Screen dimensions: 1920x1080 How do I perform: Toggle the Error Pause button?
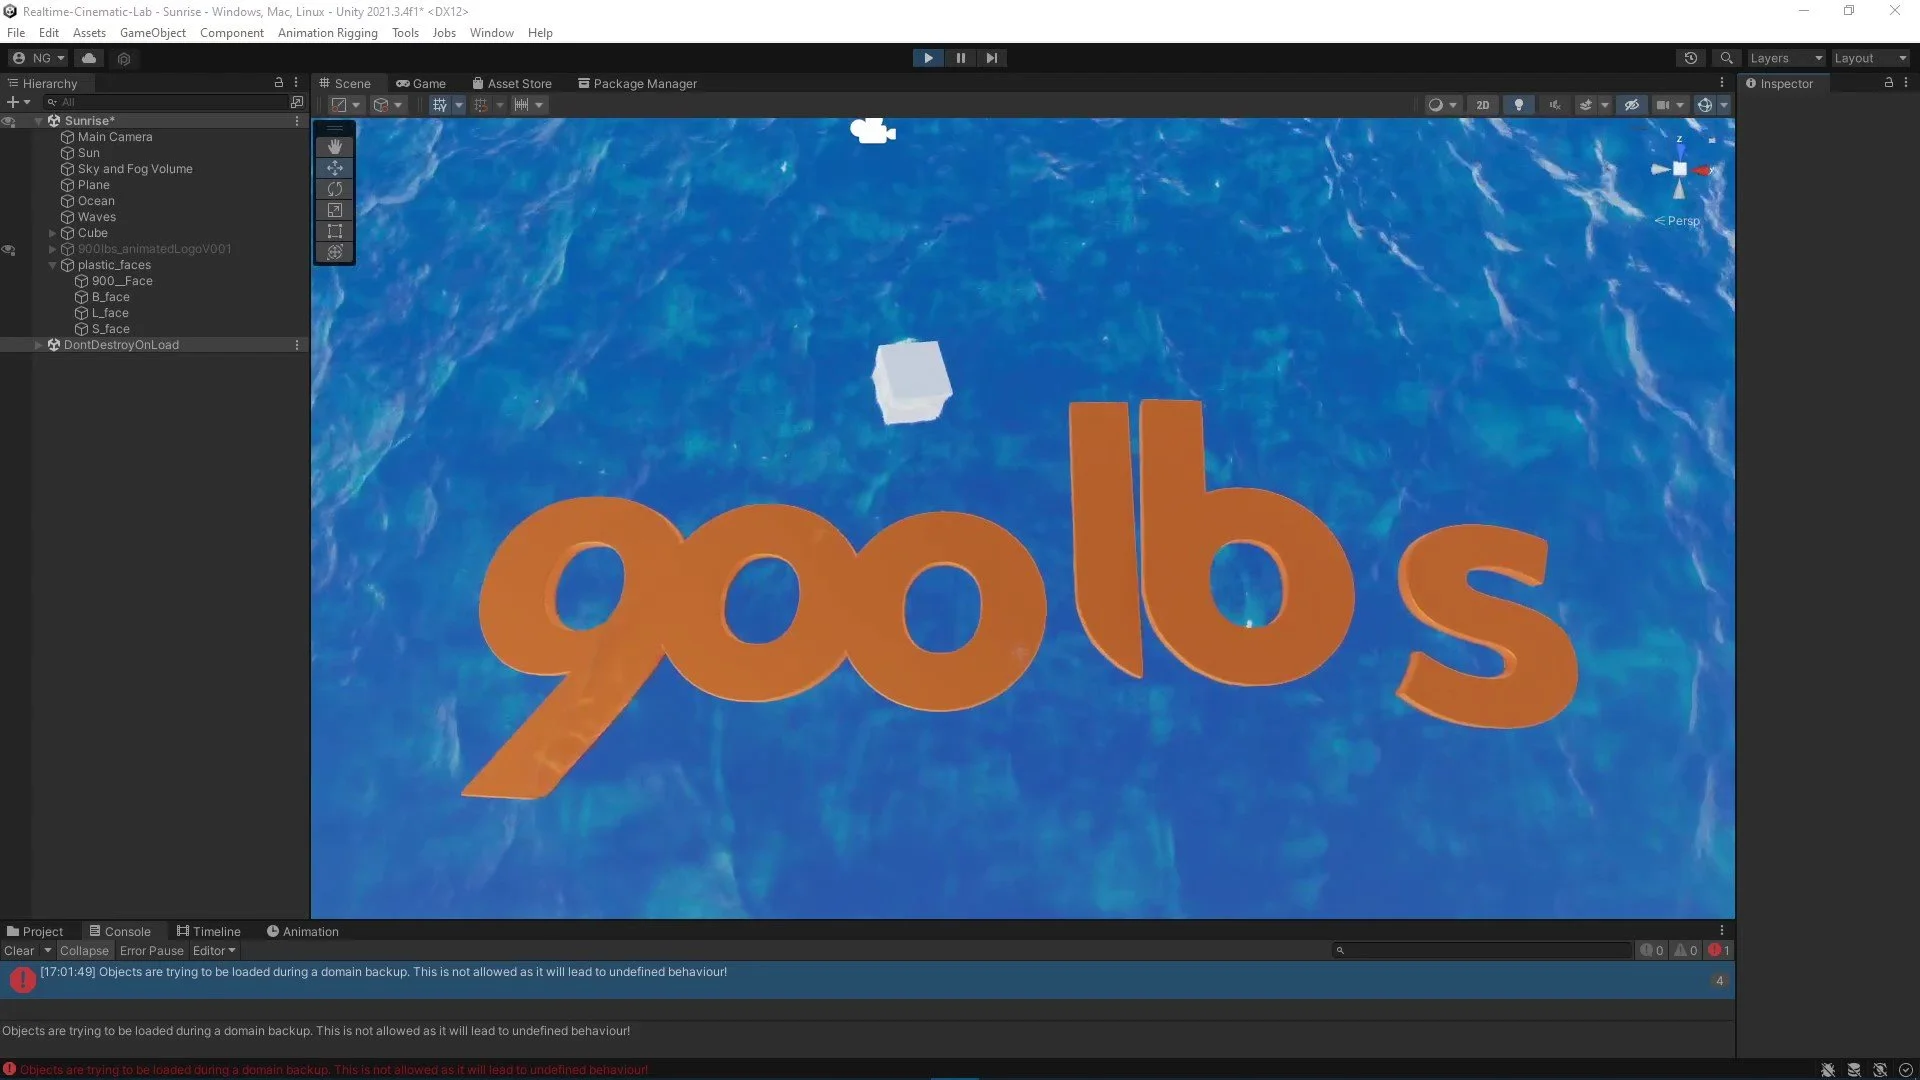pos(151,951)
